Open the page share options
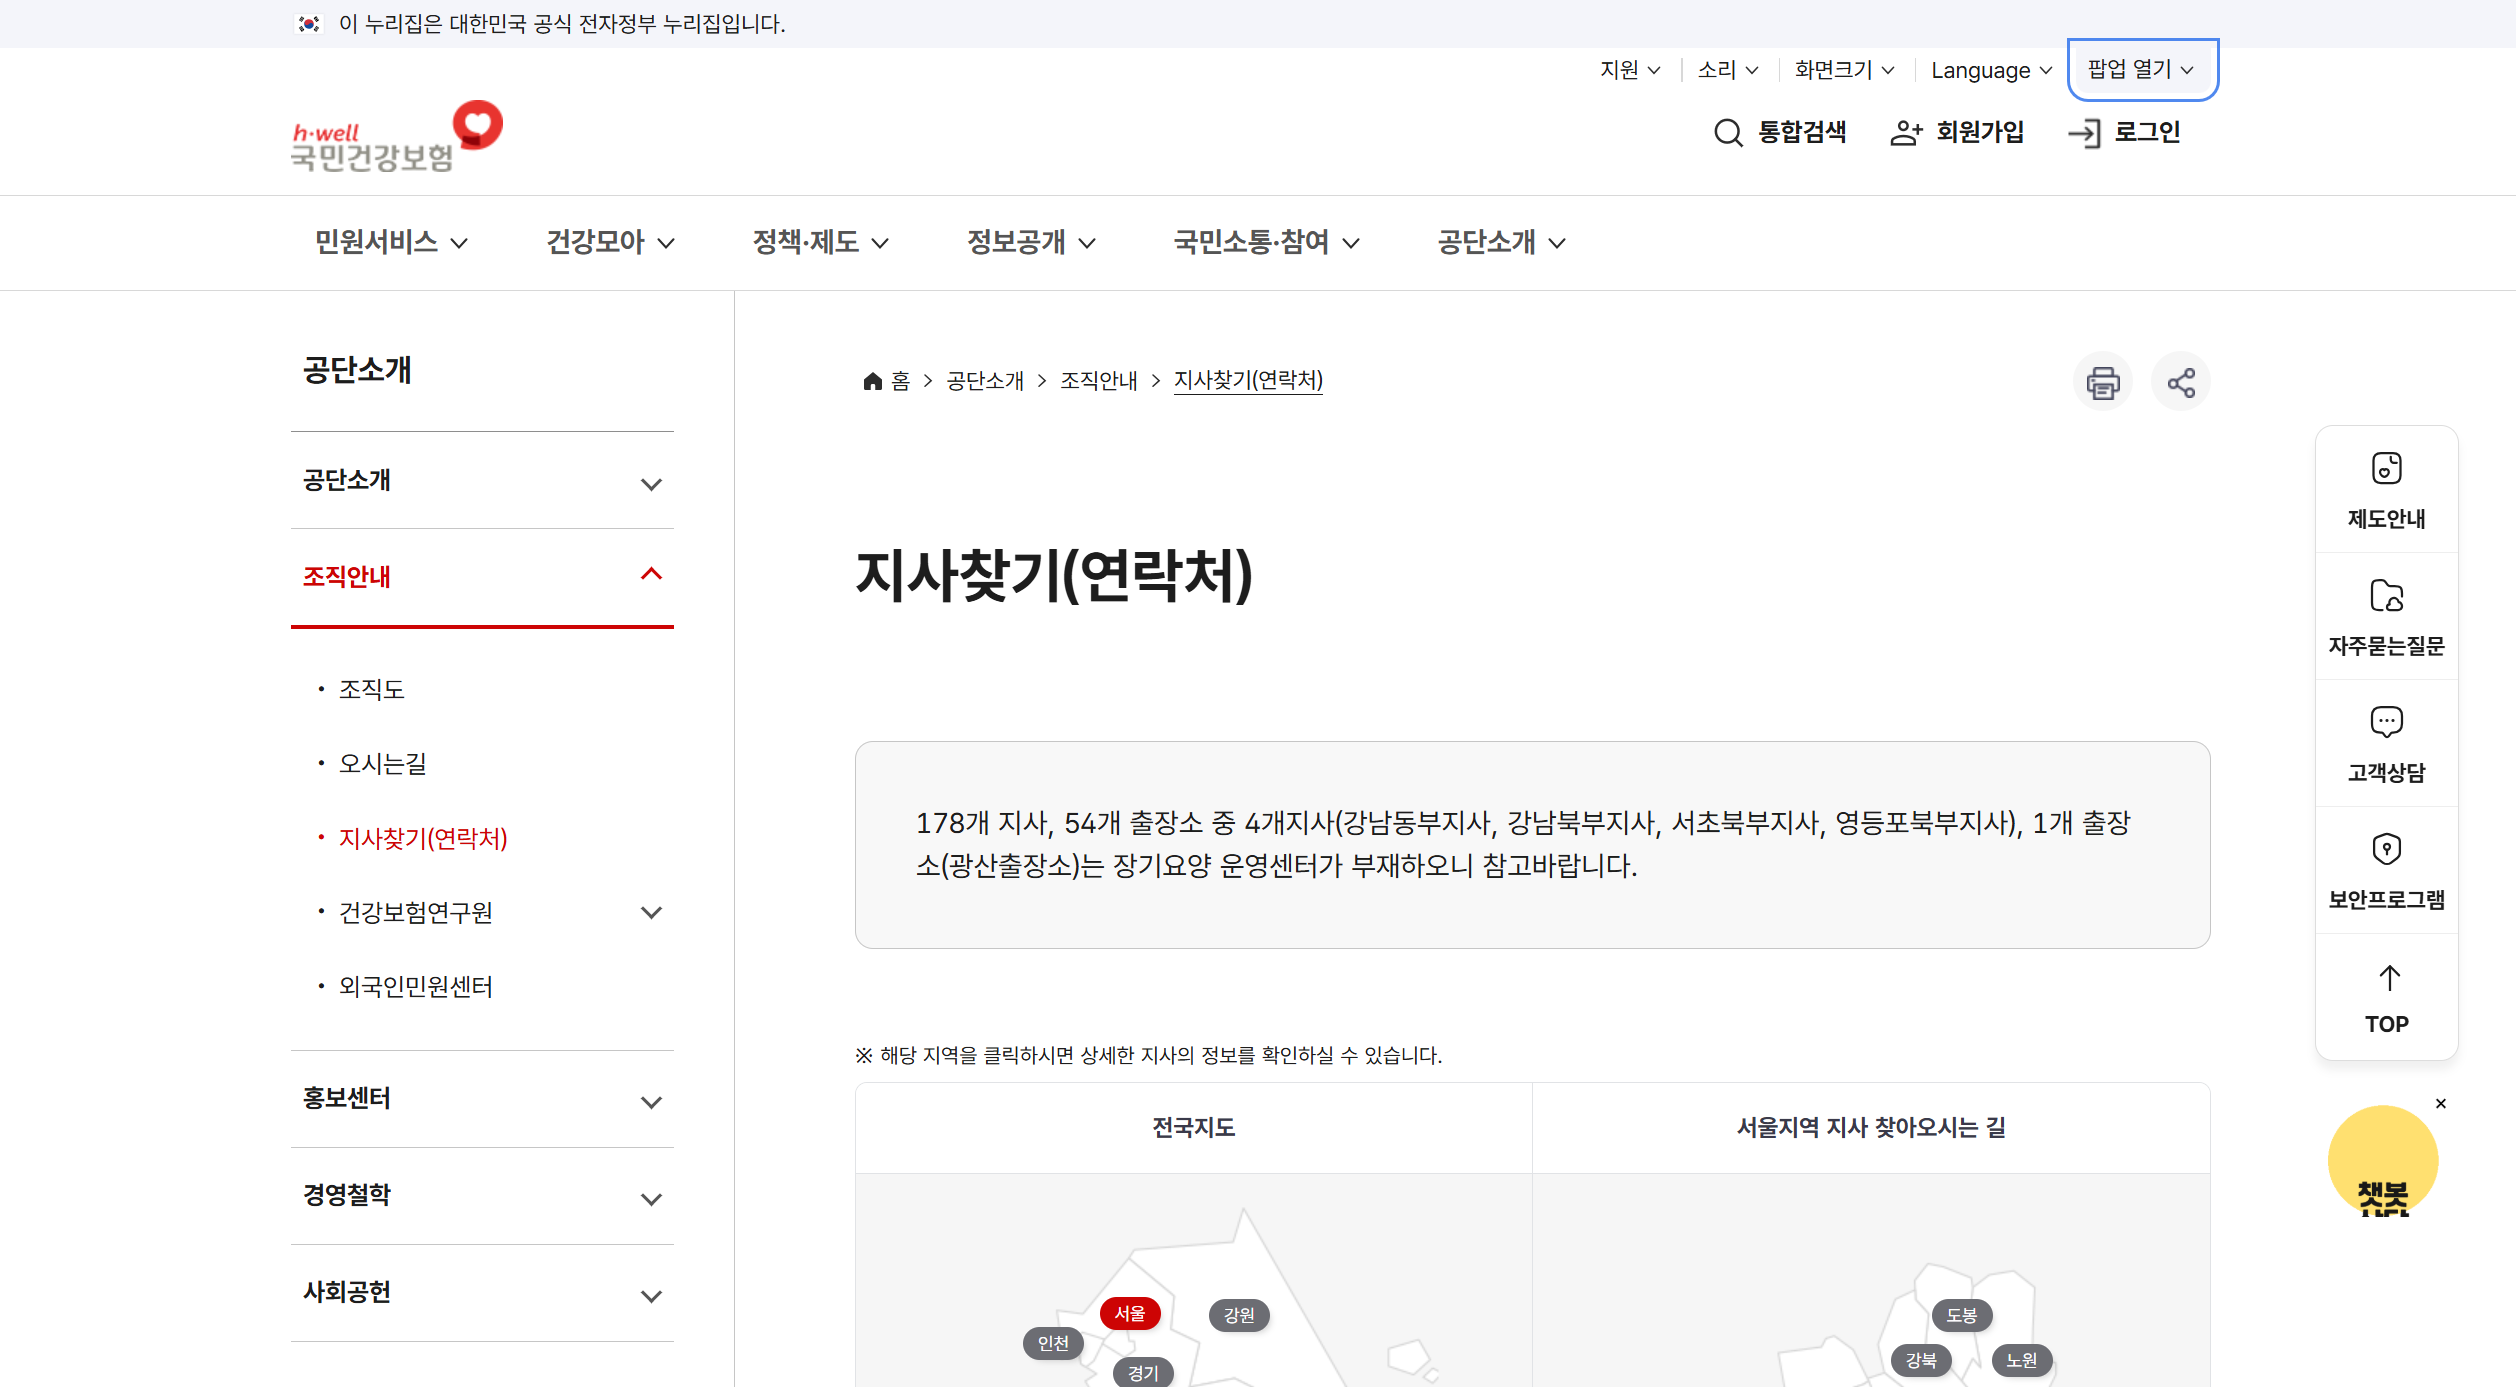 coord(2181,381)
